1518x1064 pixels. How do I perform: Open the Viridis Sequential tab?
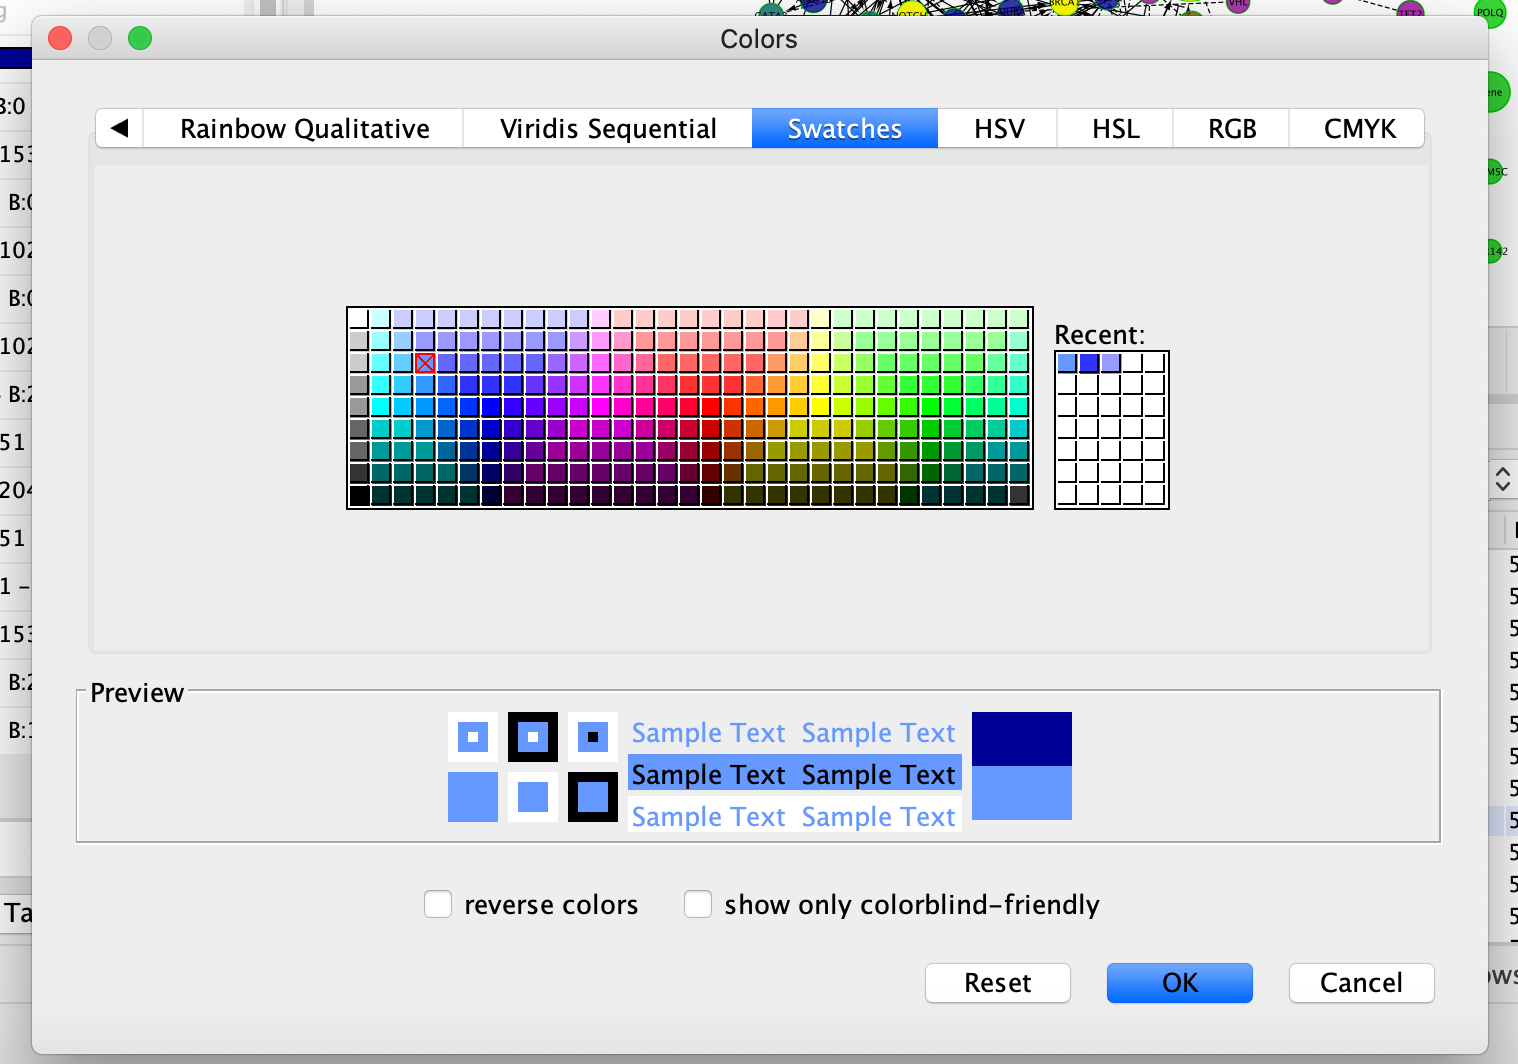[608, 129]
